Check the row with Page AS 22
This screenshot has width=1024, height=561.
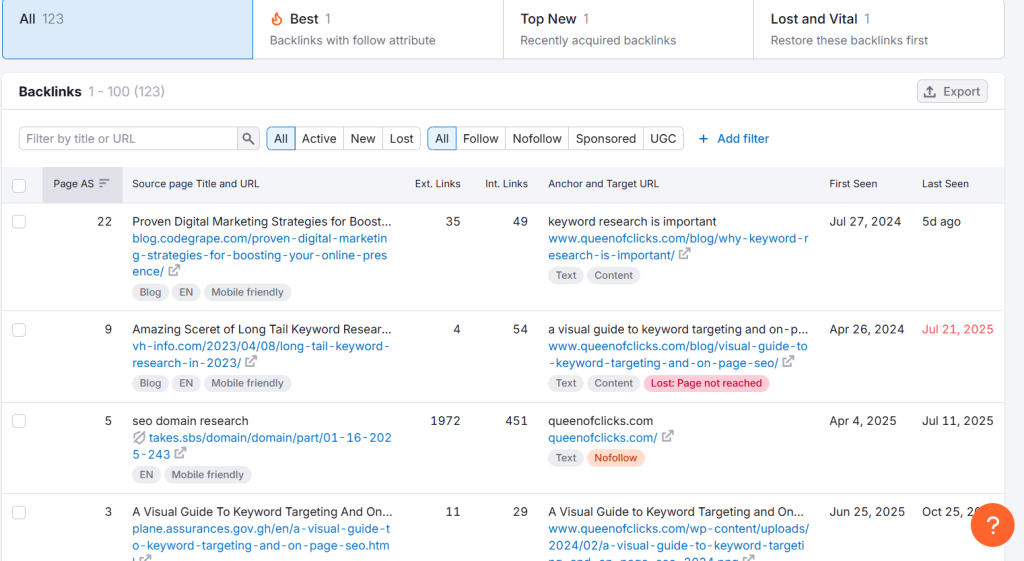(x=19, y=221)
